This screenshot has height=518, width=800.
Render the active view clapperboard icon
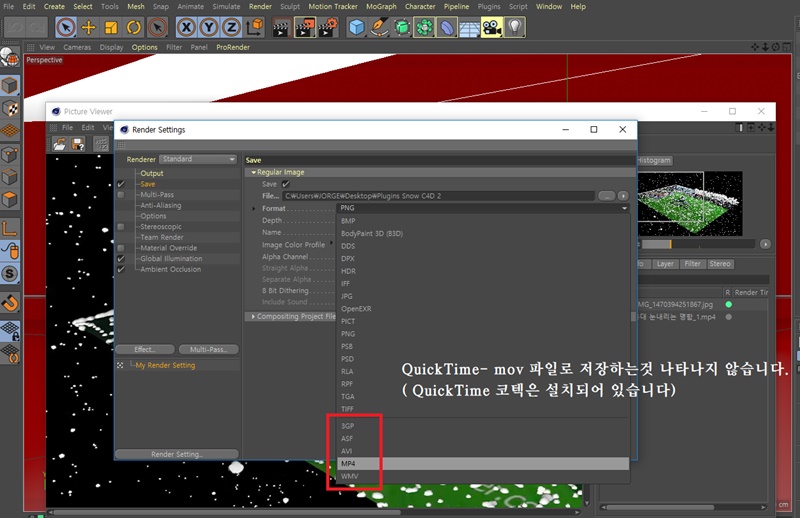pyautogui.click(x=281, y=27)
